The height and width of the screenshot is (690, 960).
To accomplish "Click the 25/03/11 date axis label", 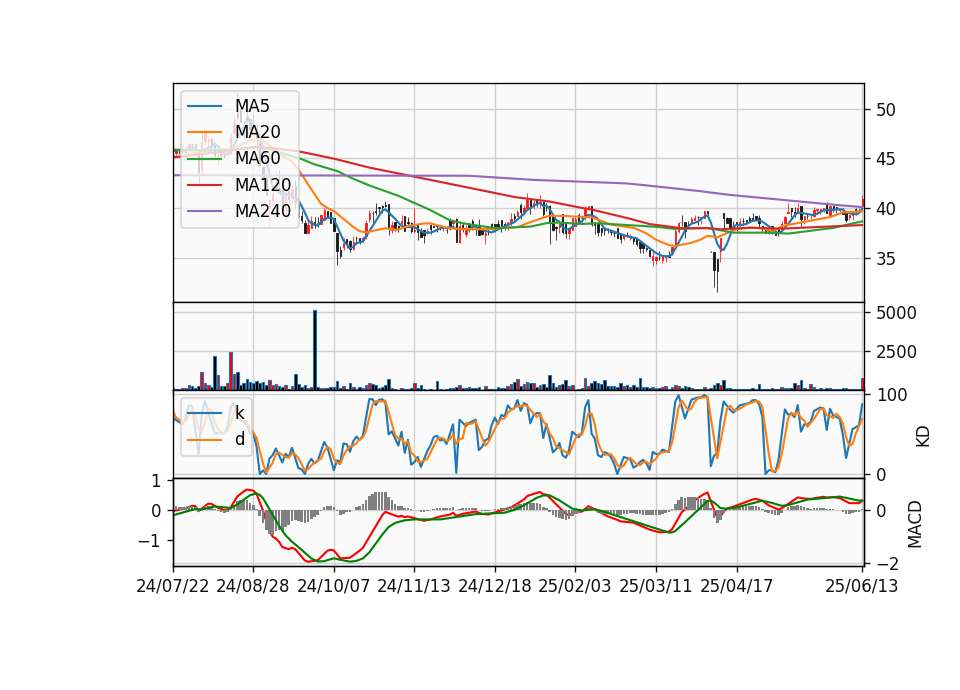I will 656,586.
